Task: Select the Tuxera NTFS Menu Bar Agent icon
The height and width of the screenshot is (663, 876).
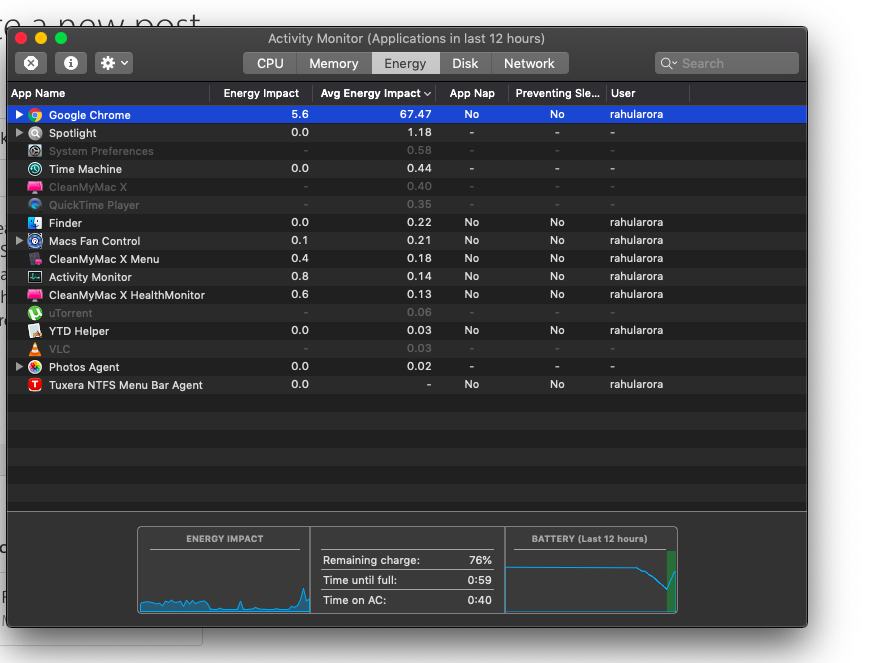Action: (35, 385)
